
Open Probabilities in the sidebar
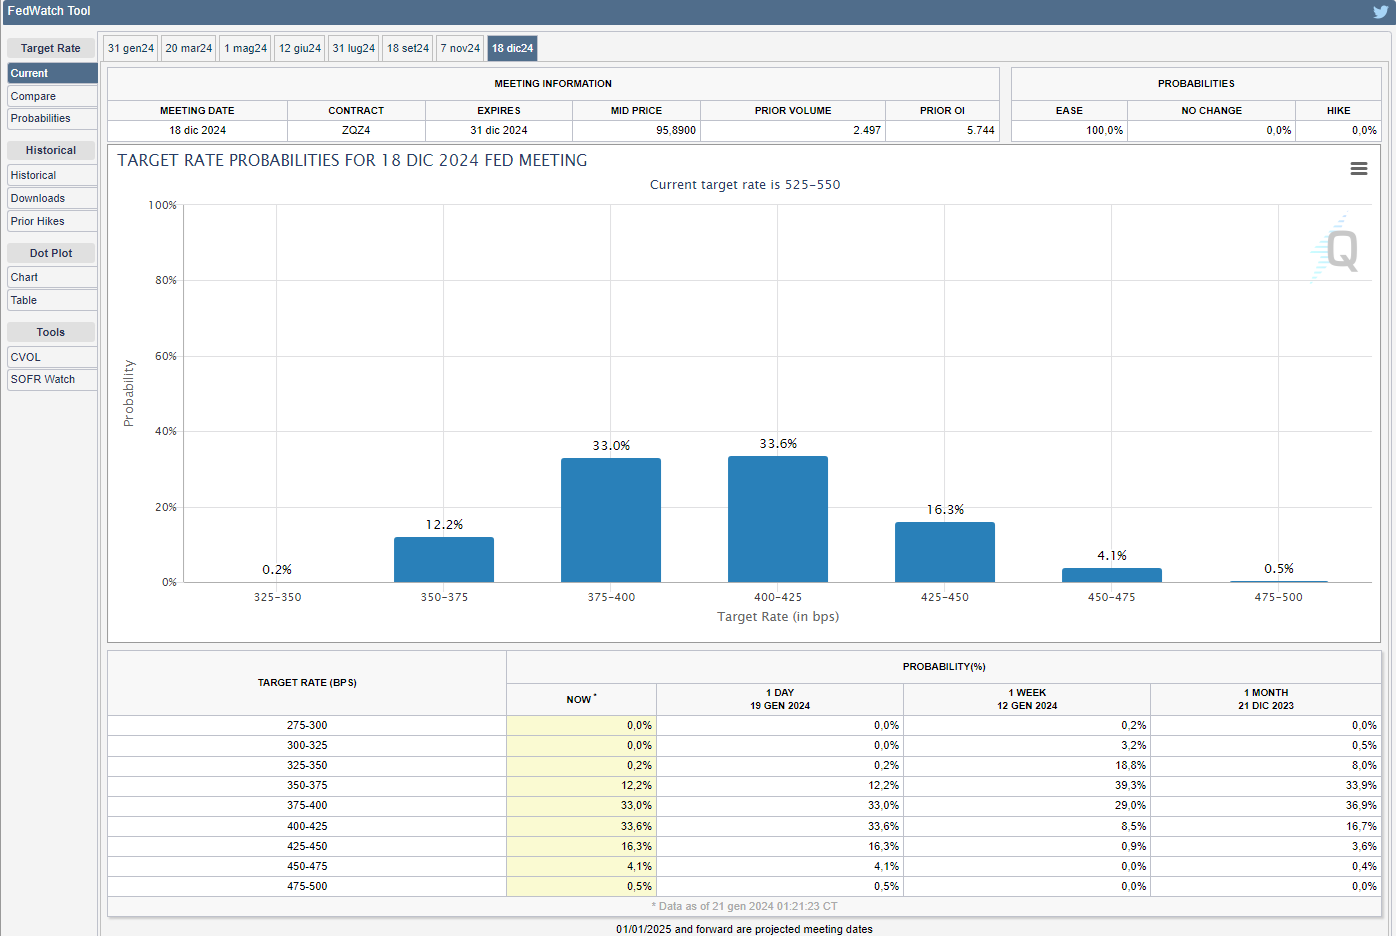tap(52, 118)
